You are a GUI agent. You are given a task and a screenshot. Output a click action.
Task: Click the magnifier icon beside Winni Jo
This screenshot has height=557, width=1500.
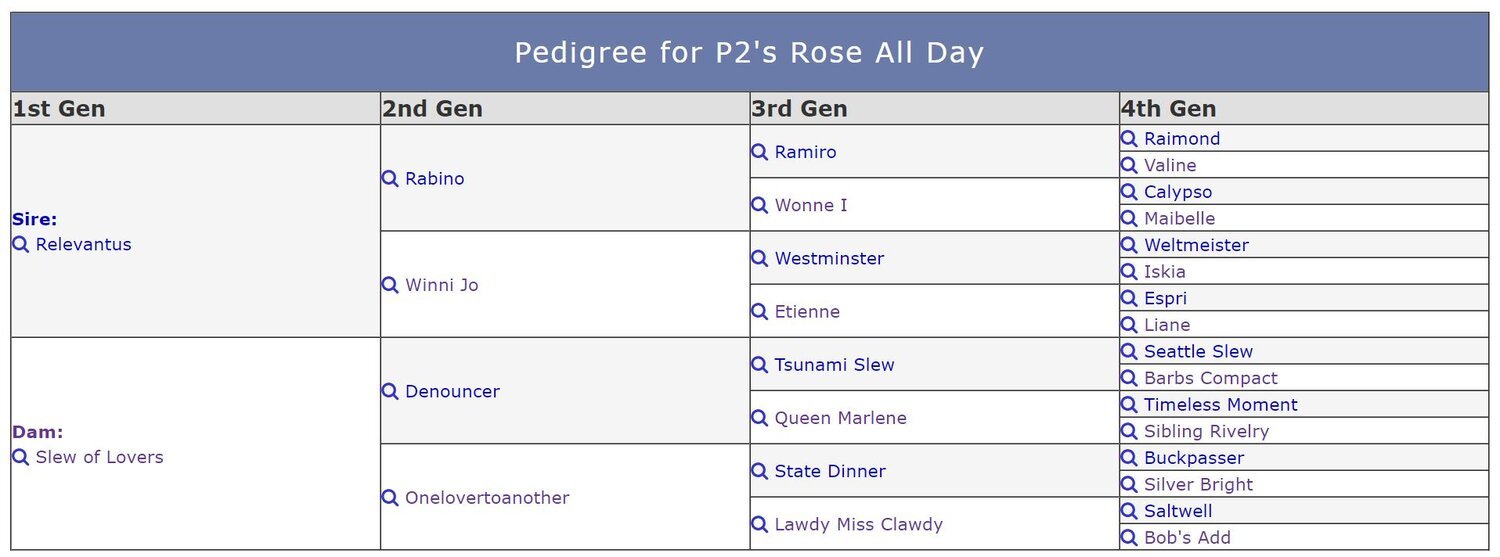point(390,285)
